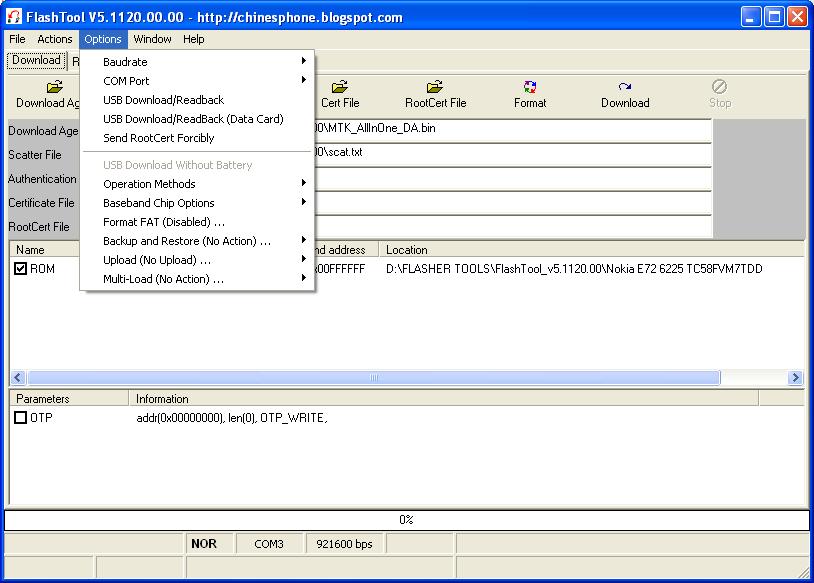The width and height of the screenshot is (814, 583).
Task: Click the Scatter File path field
Action: coord(512,153)
